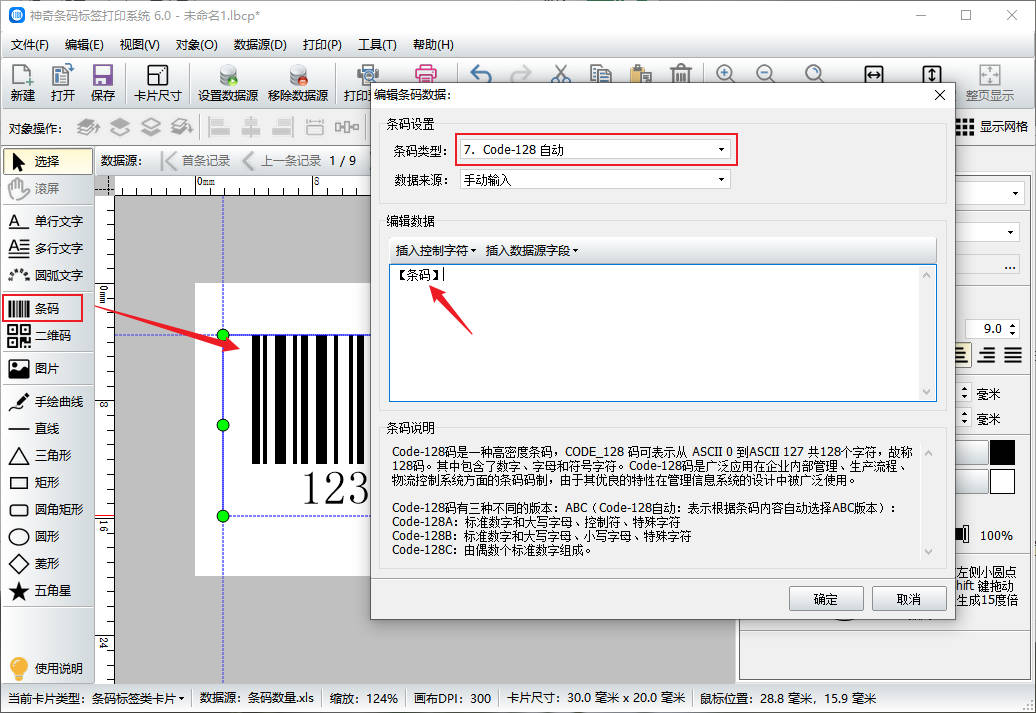This screenshot has height=713, width=1036.
Task: Click the fit-to-width horizontal arrows icon
Action: [x=873, y=74]
